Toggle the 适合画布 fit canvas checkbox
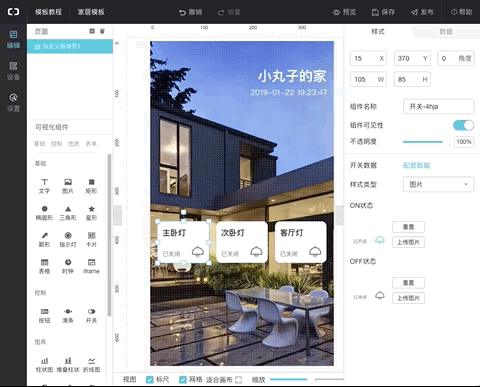This screenshot has width=480, height=387. (238, 379)
